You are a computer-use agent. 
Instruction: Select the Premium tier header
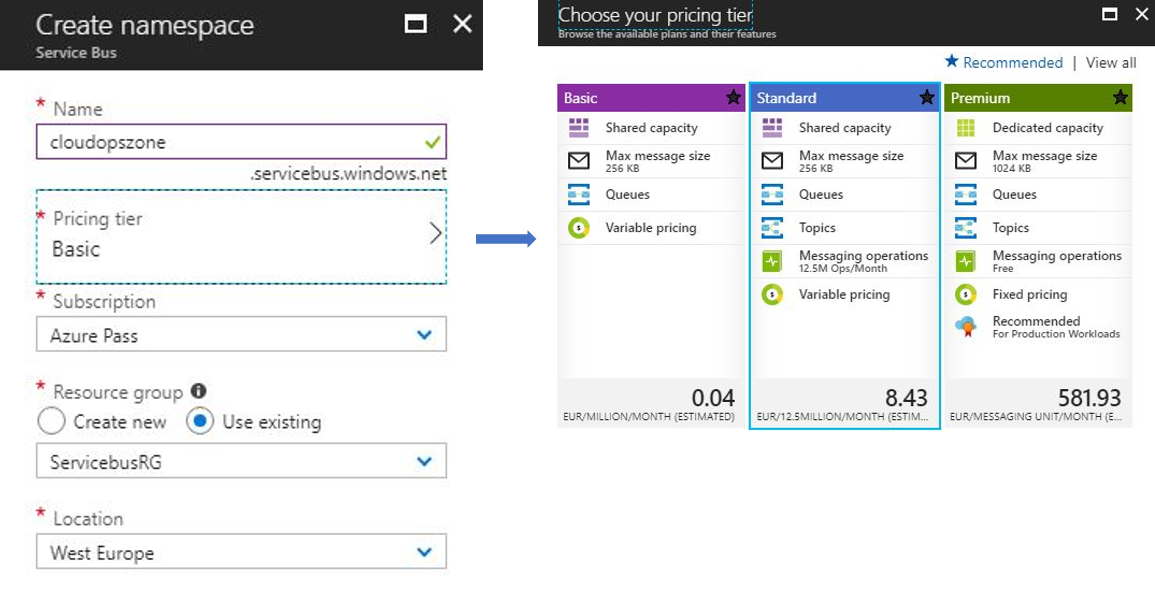[x=1038, y=97]
